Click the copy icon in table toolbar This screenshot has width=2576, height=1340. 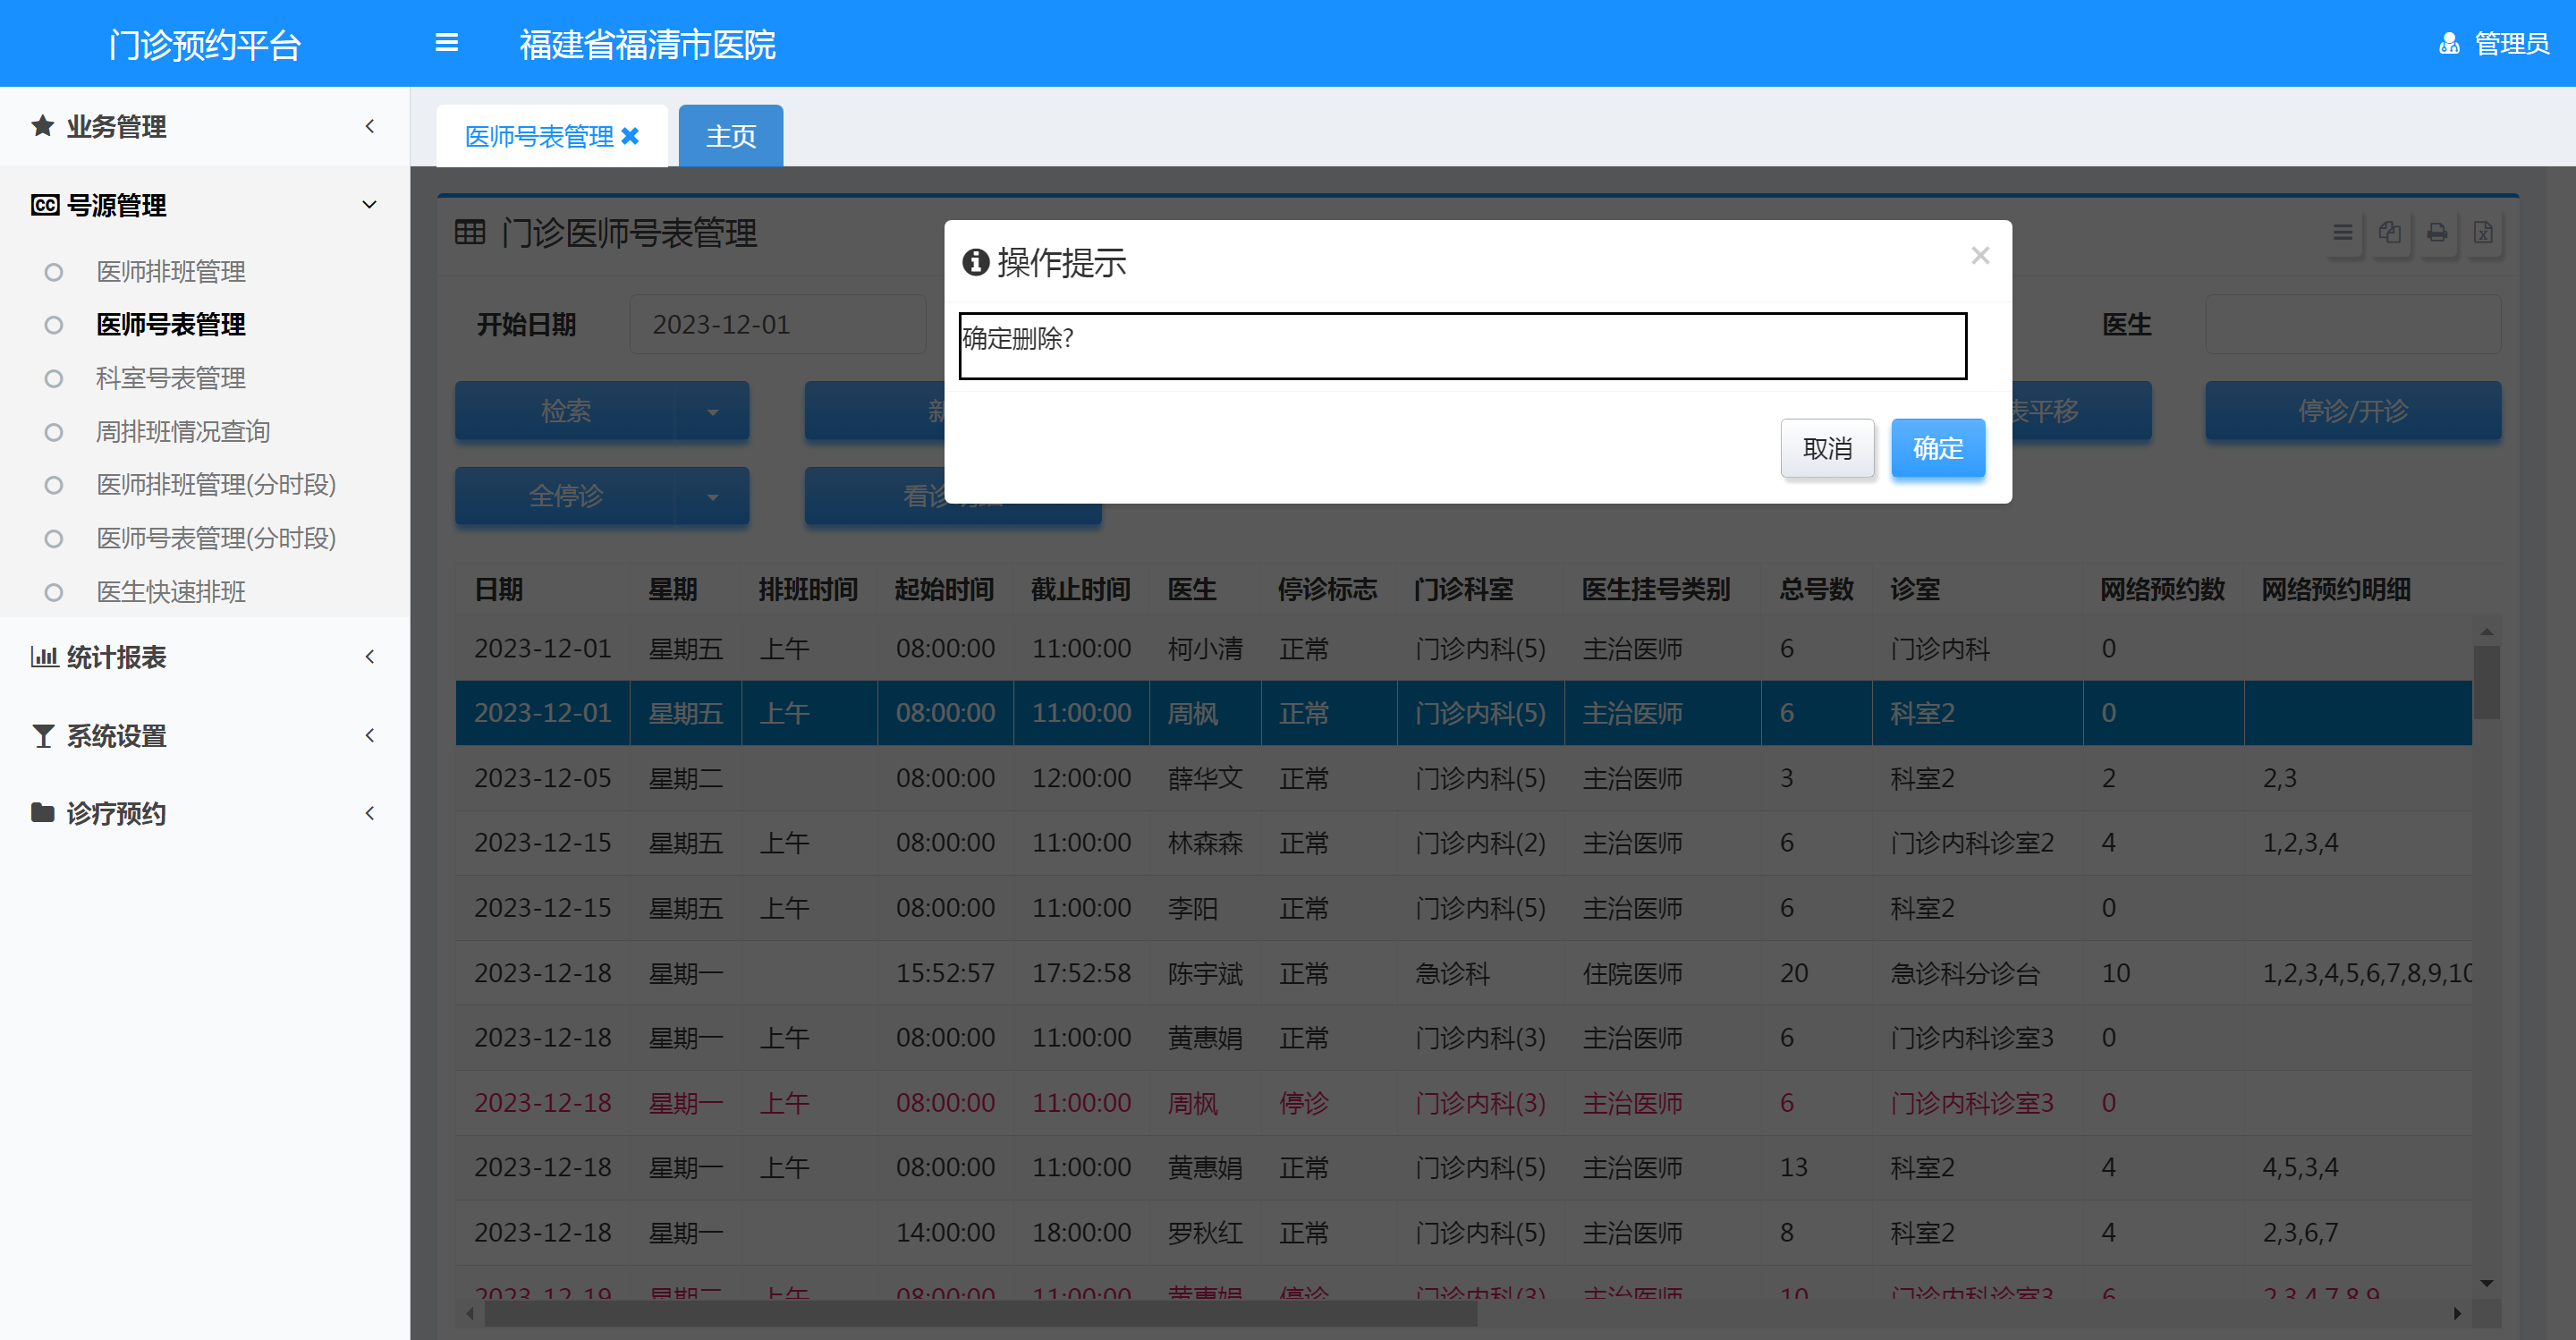[x=2389, y=233]
